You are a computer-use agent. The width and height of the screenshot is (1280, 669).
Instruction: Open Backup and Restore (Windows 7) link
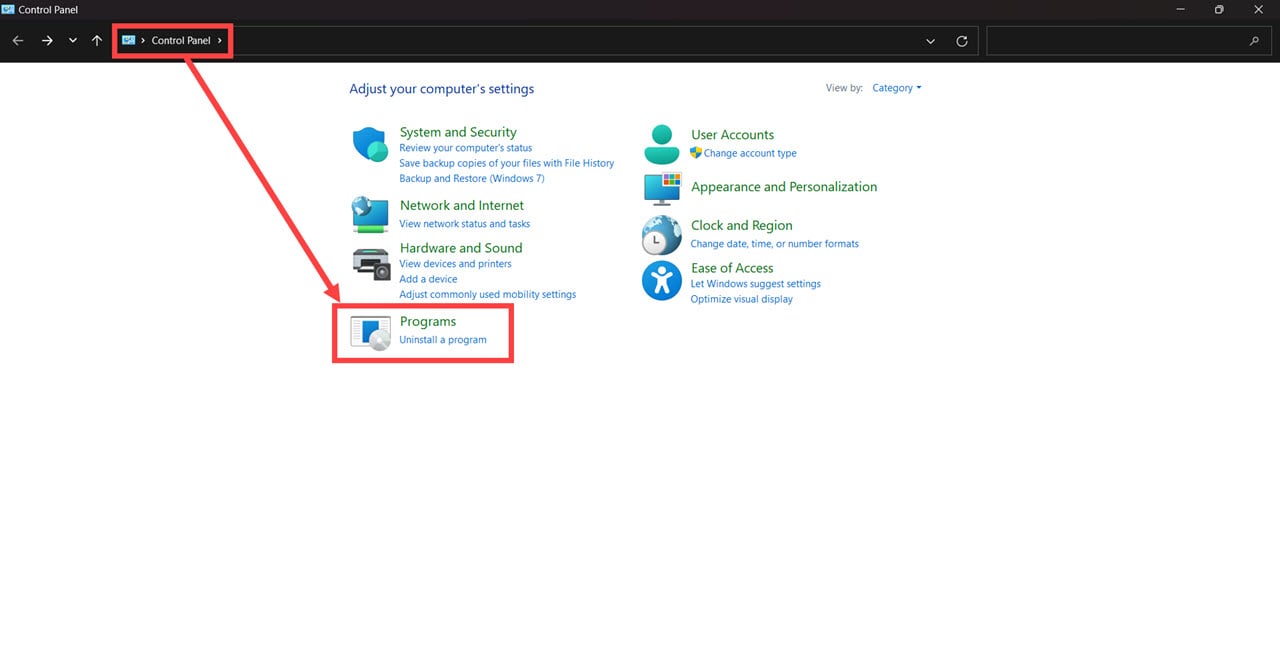click(x=472, y=179)
